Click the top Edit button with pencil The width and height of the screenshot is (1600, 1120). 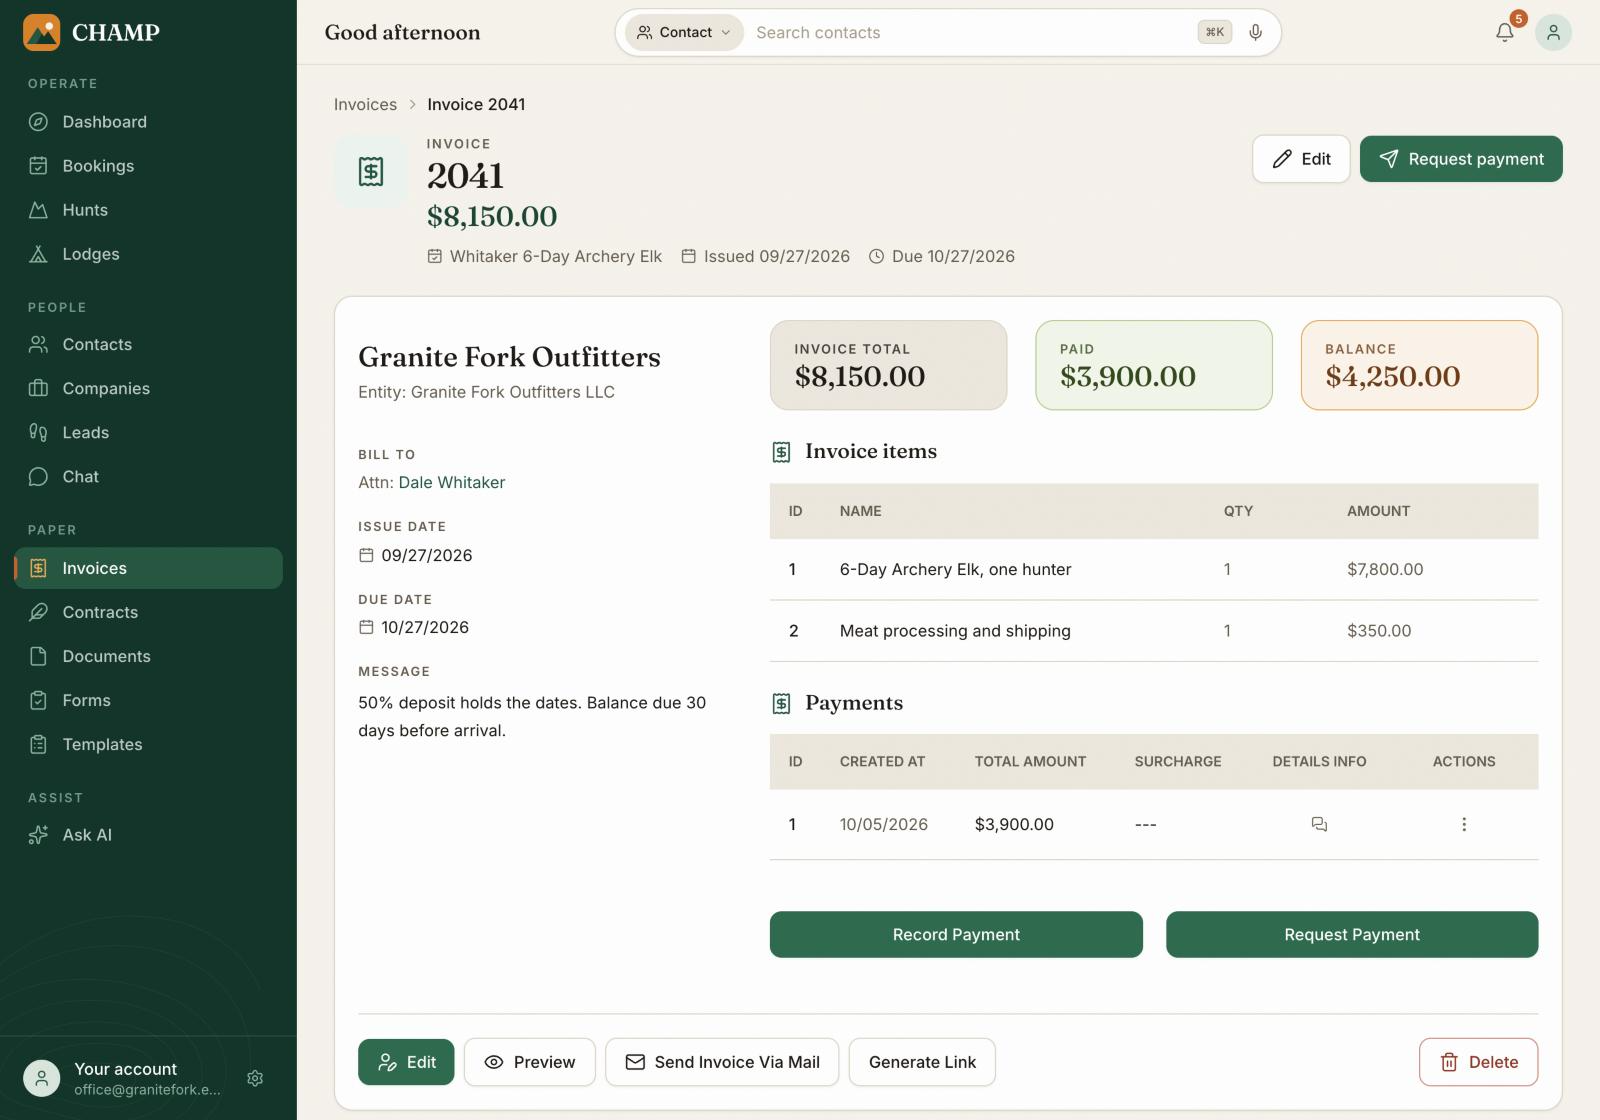point(1301,159)
